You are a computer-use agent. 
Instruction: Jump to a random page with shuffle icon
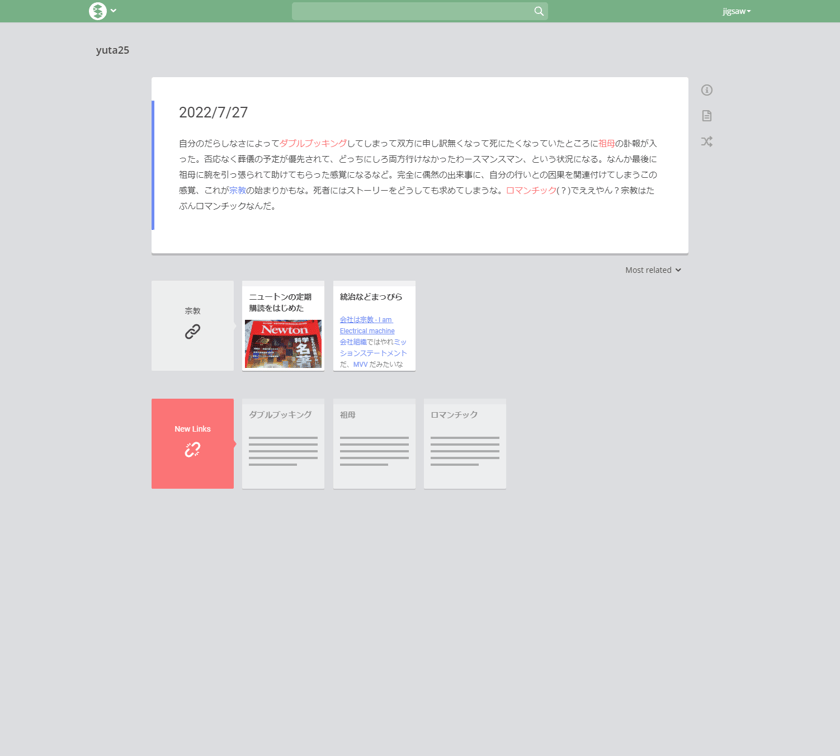point(707,141)
